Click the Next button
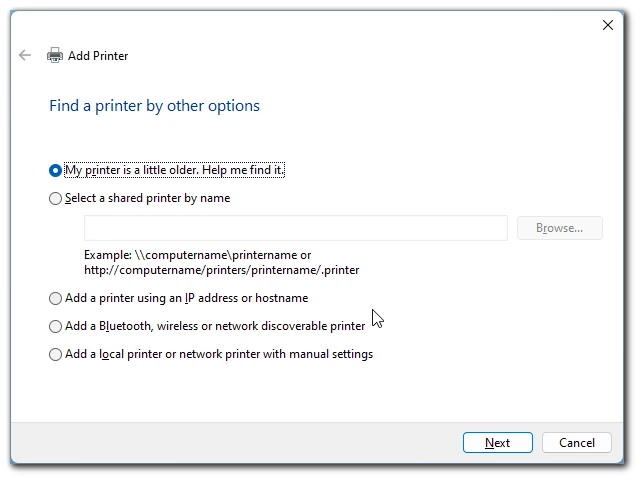This screenshot has width=642, height=482. point(497,443)
